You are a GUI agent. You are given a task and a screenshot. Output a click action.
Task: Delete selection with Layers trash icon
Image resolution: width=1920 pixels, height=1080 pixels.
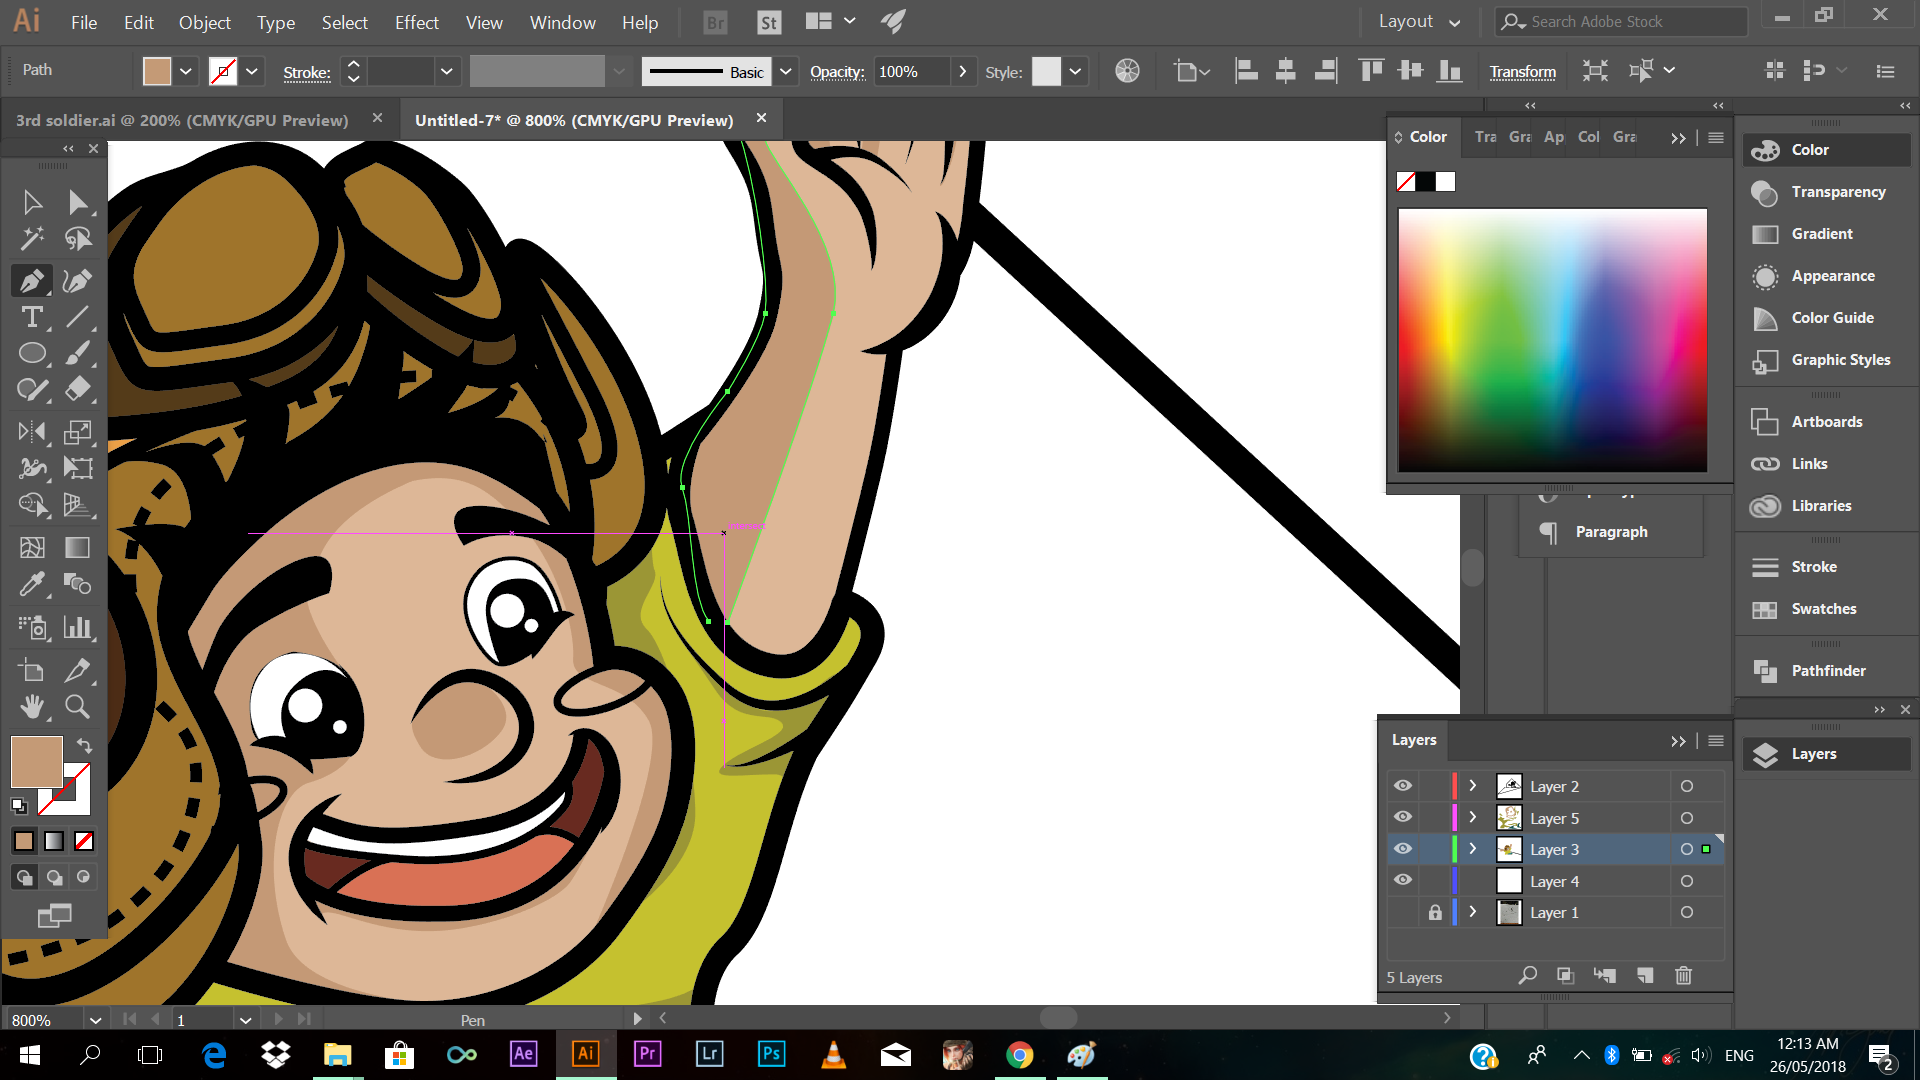coord(1683,975)
